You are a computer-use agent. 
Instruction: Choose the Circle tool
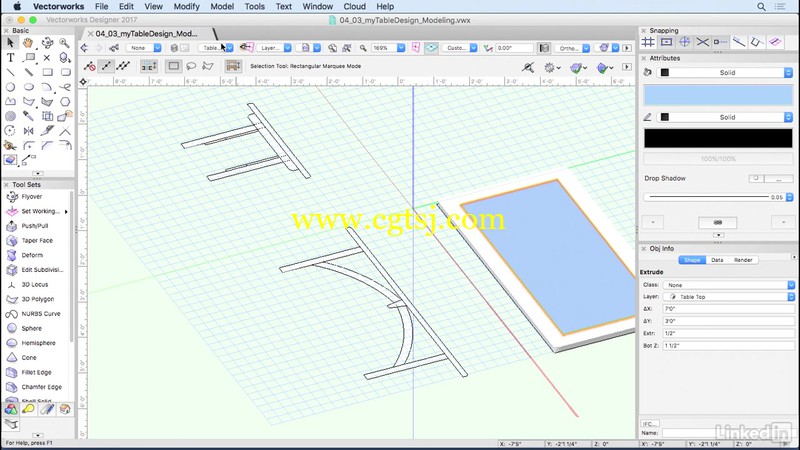coord(10,87)
